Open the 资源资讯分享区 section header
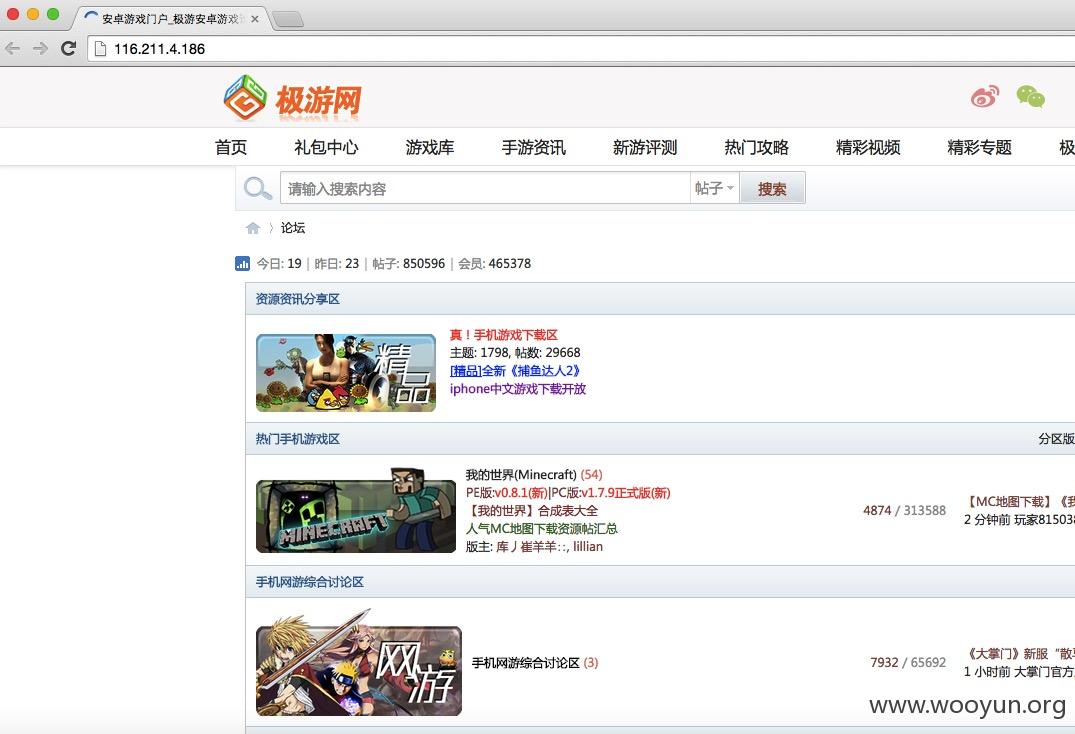The height and width of the screenshot is (734, 1075). (298, 299)
